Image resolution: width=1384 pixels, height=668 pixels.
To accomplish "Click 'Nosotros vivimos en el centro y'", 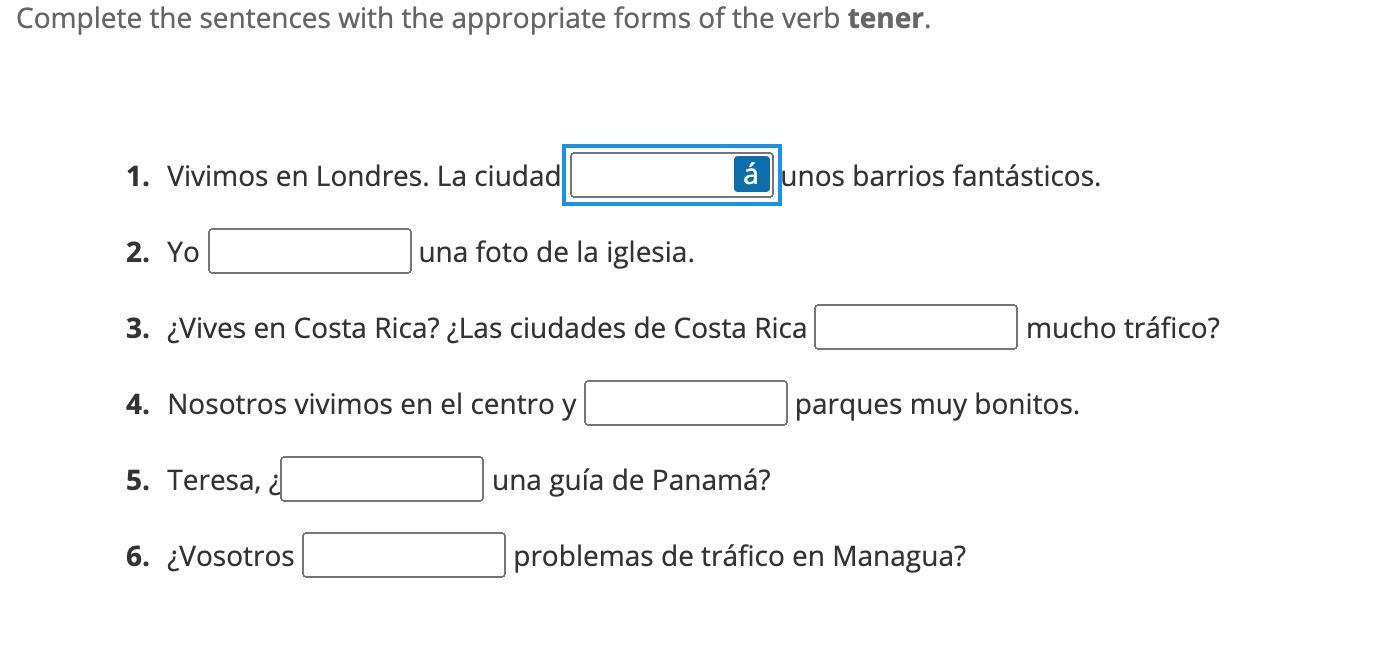I will (x=371, y=404).
